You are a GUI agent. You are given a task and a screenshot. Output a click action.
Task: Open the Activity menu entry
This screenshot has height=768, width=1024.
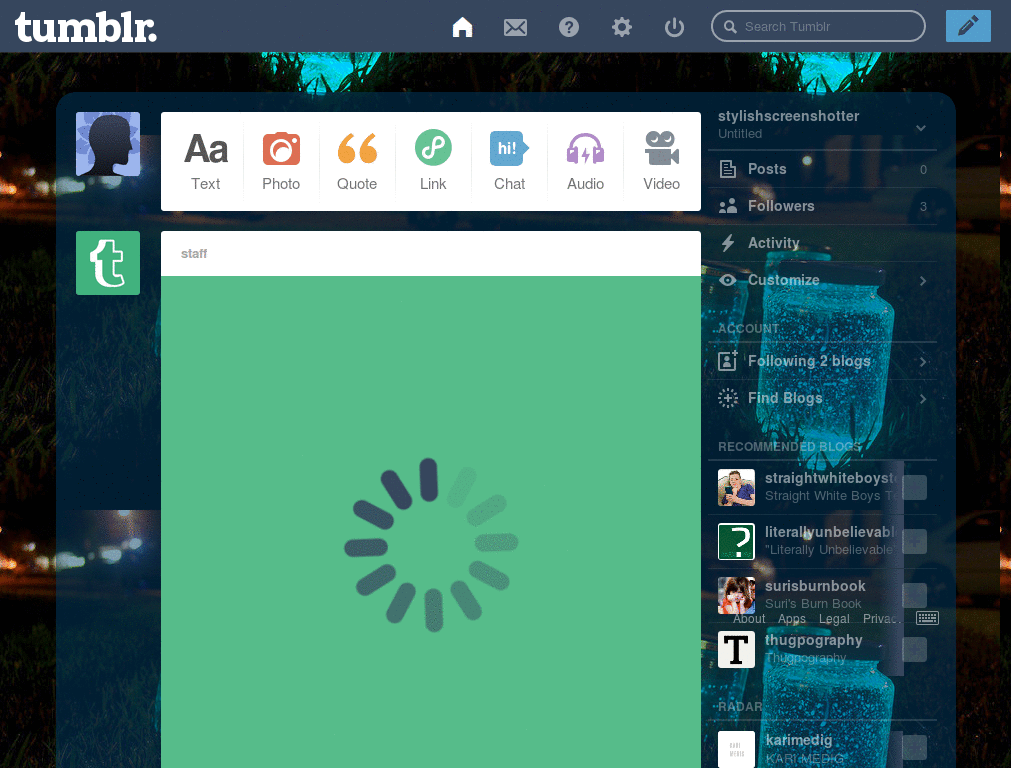click(822, 243)
